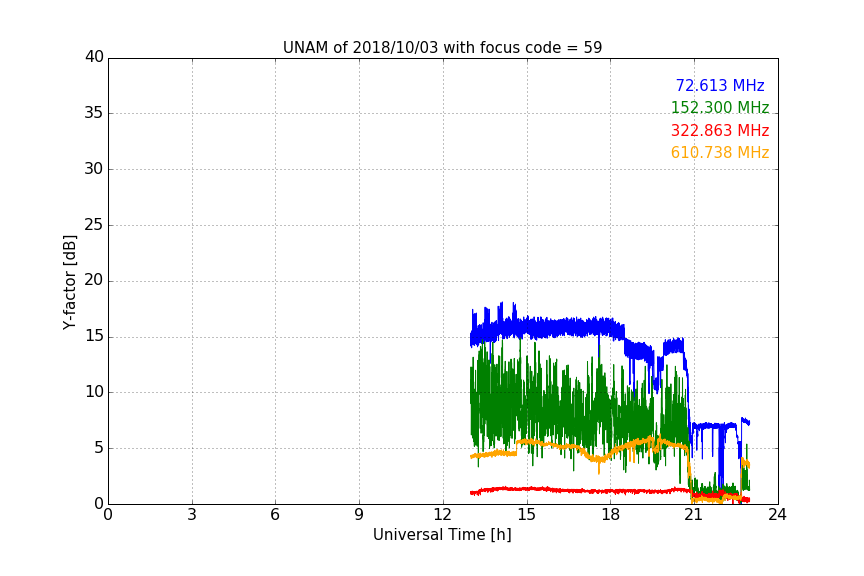Click the plot title 'UNAM of 2018/10/03 with focus code = 59'
Image resolution: width=864 pixels, height=576 pixels.
pyautogui.click(x=442, y=48)
